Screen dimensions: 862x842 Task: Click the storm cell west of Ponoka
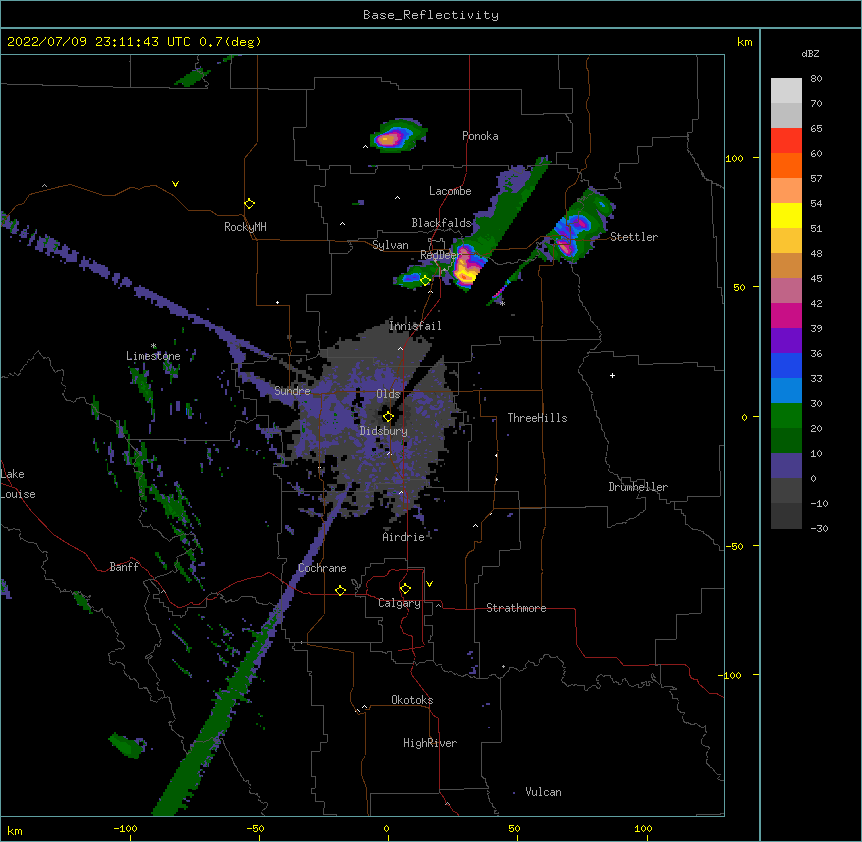point(397,136)
